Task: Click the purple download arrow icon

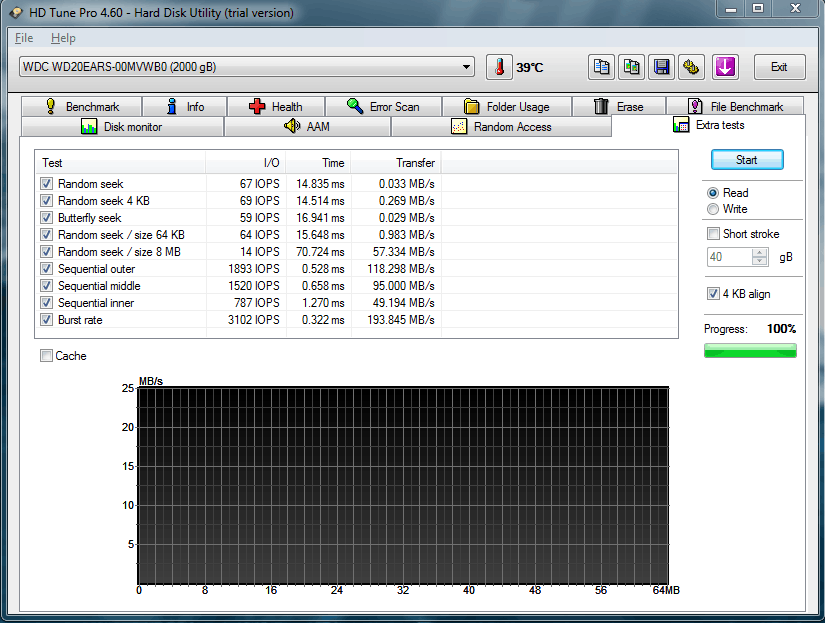Action: point(726,67)
